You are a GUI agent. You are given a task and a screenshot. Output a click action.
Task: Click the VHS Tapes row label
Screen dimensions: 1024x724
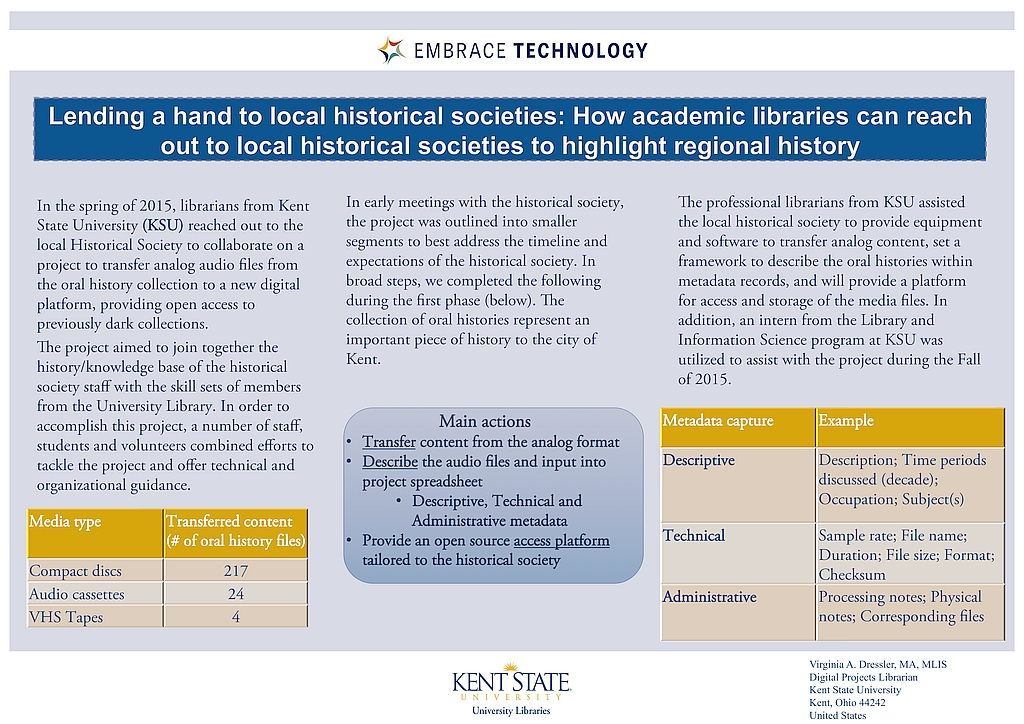coord(66,617)
